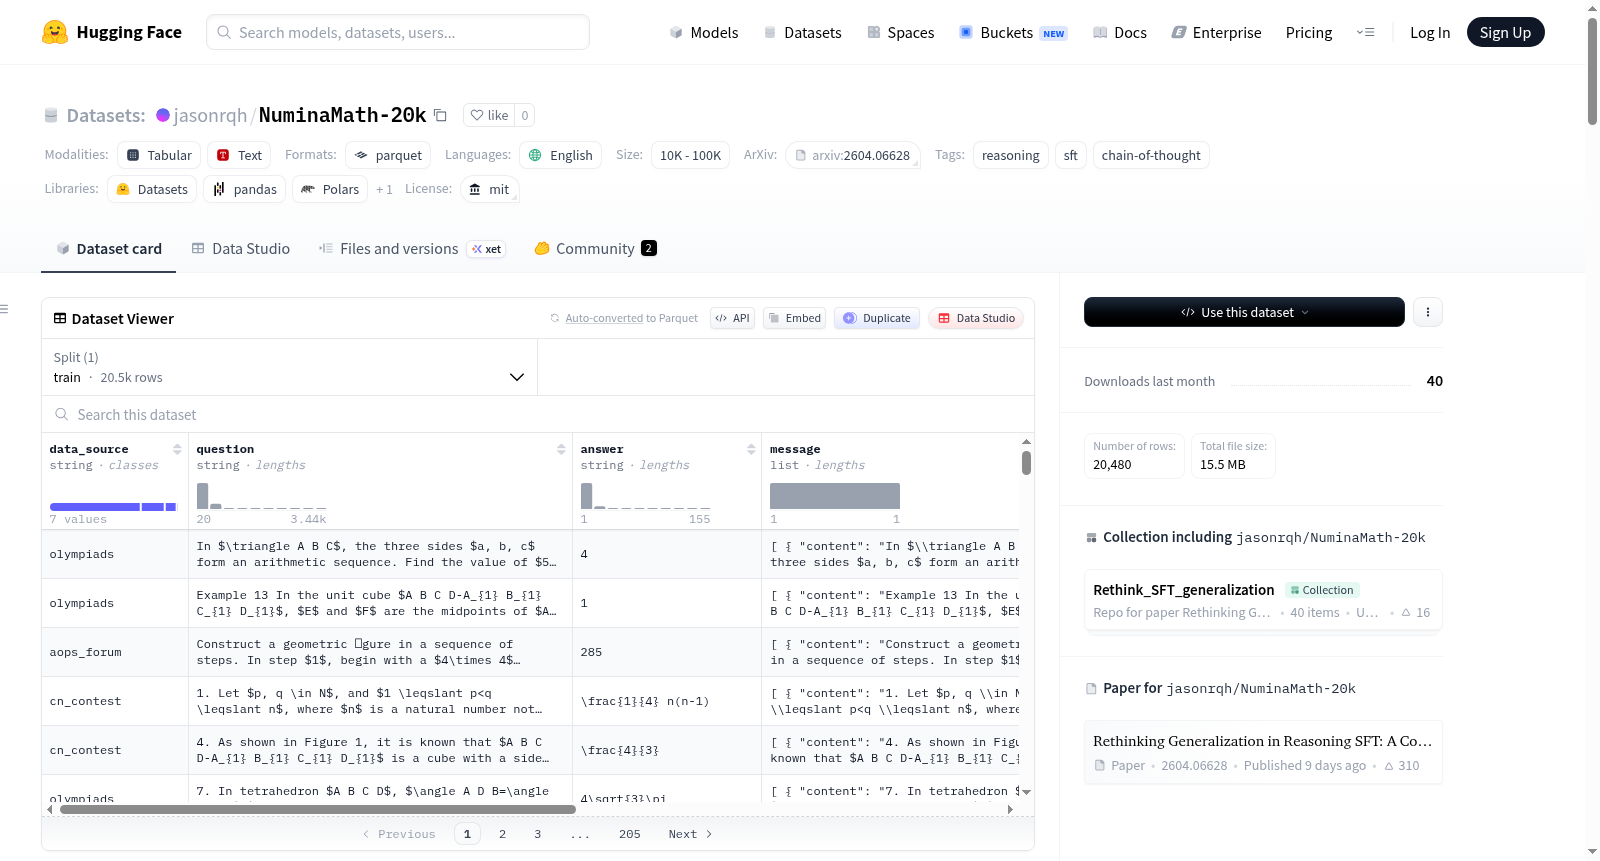1600x861 pixels.
Task: Click the Text modality tag
Action: (x=240, y=155)
